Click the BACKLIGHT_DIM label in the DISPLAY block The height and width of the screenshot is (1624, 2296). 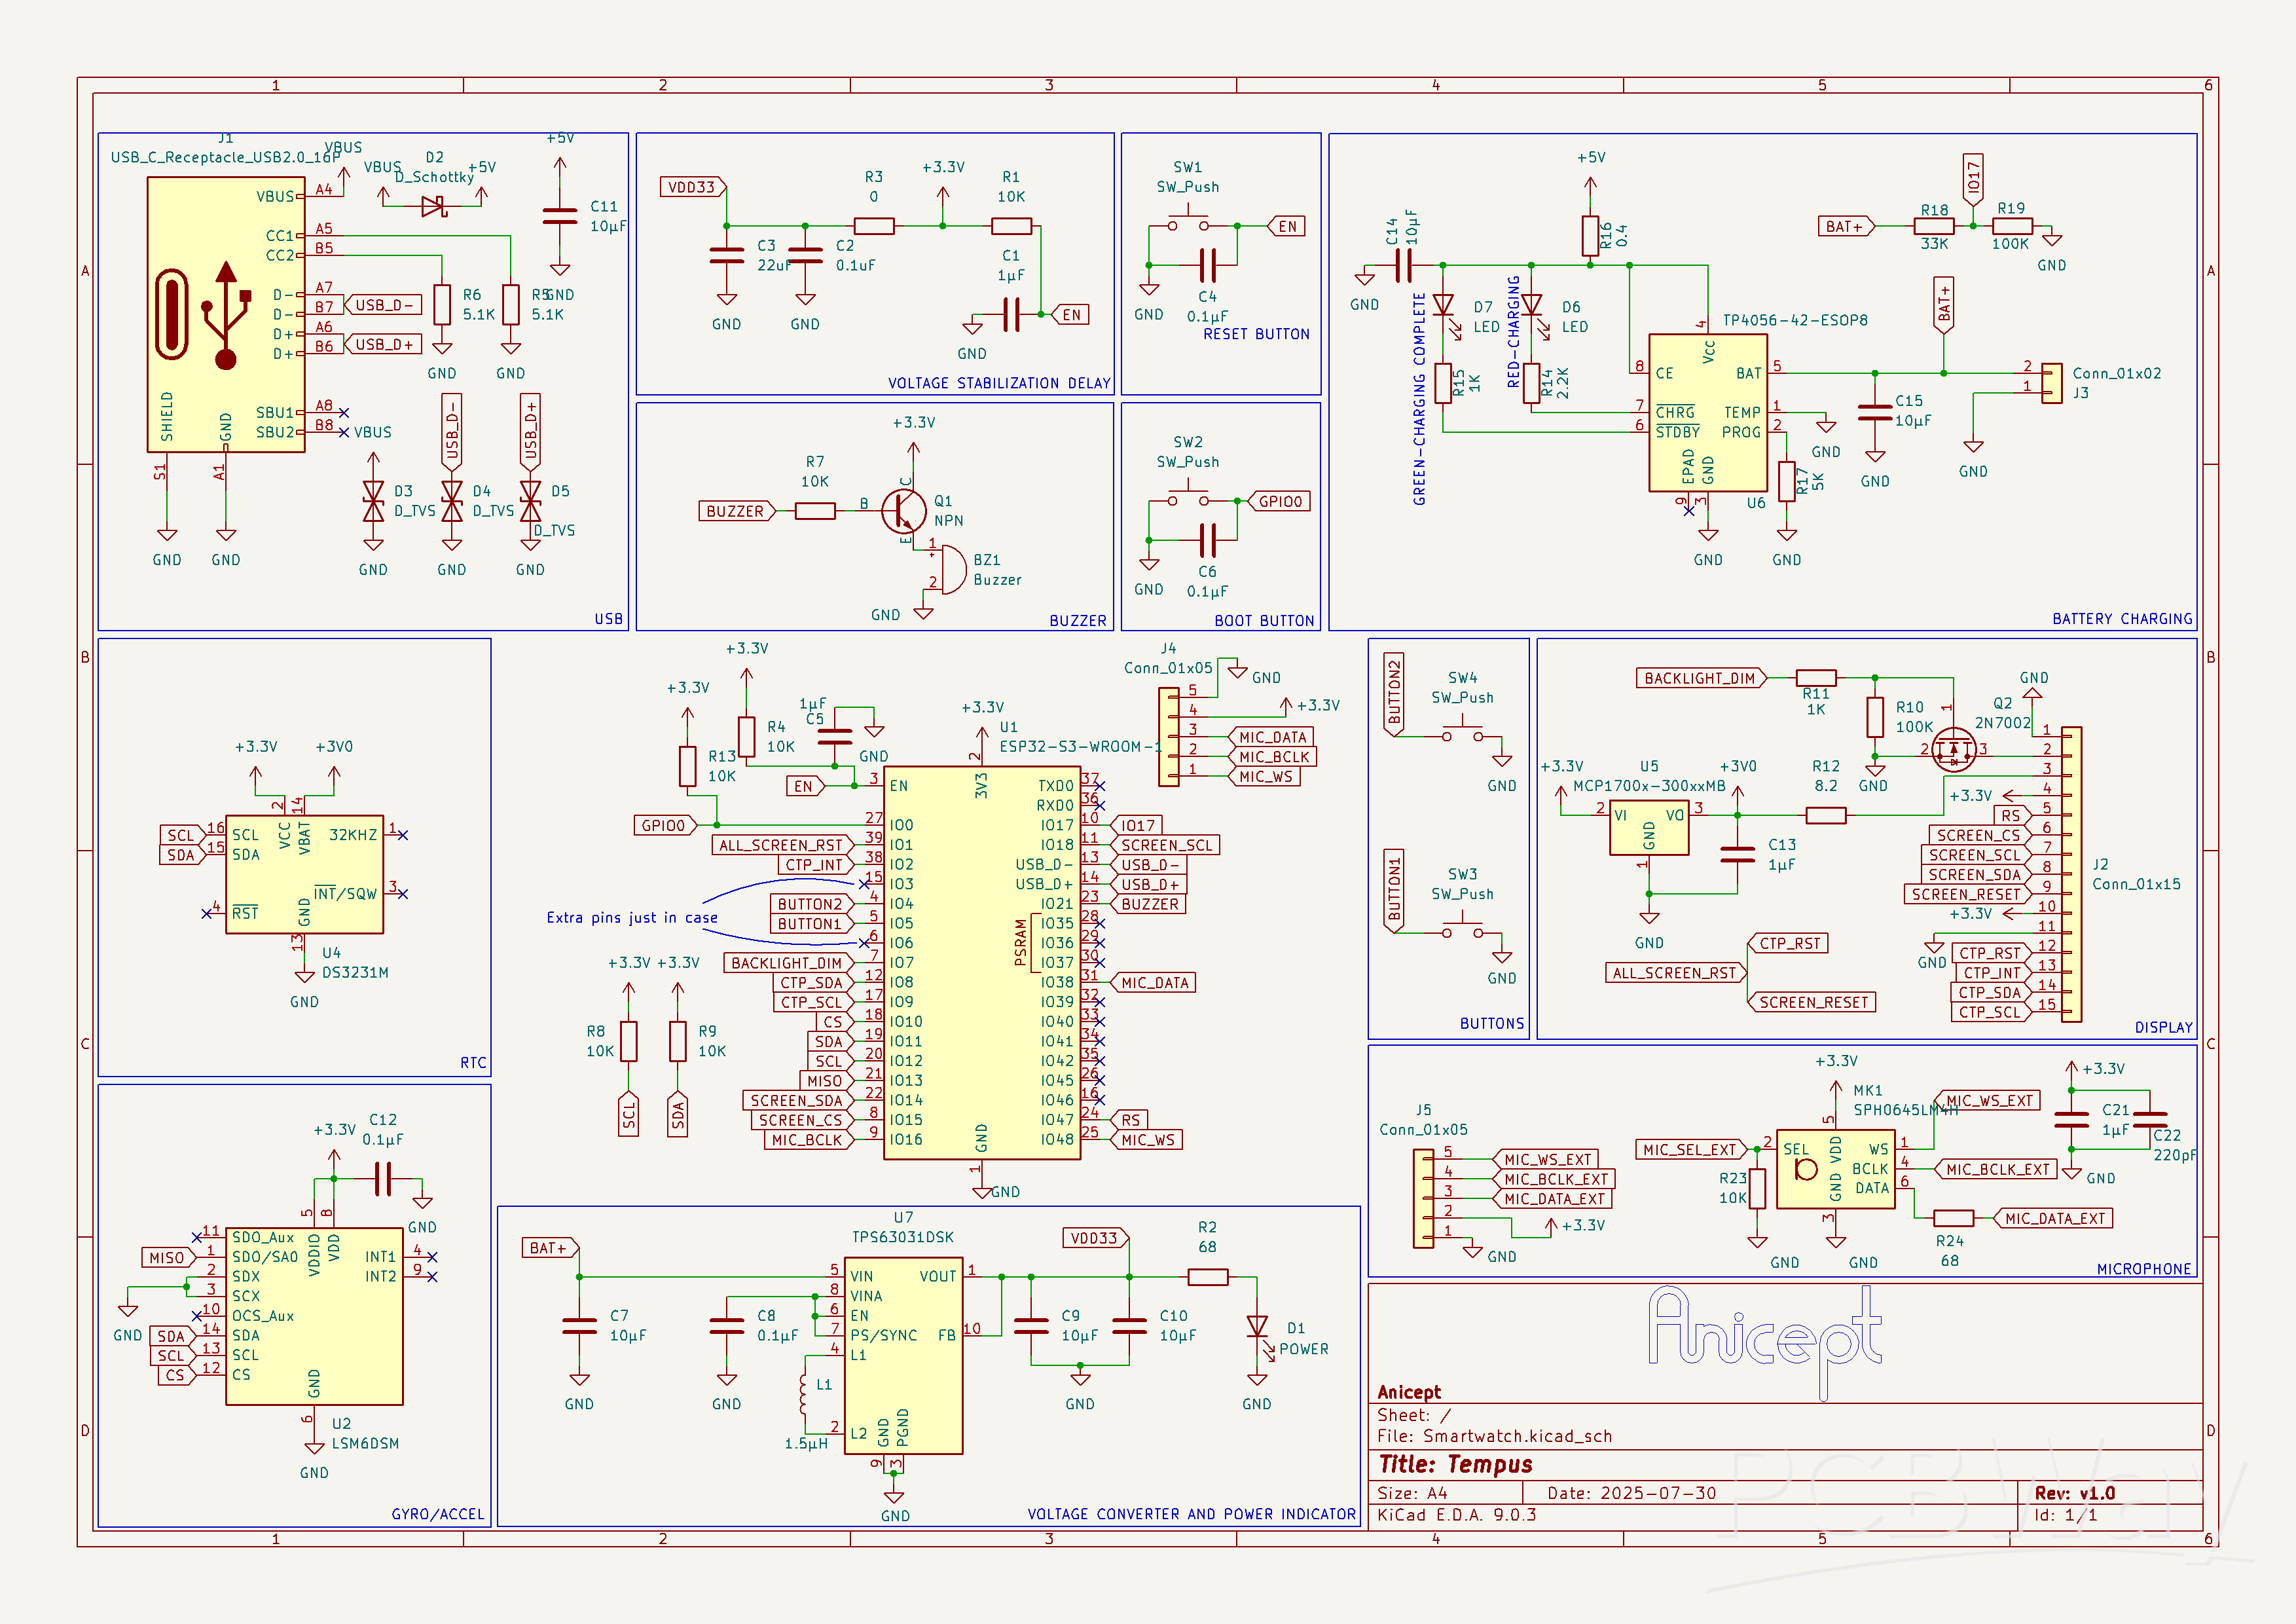coord(1699,678)
